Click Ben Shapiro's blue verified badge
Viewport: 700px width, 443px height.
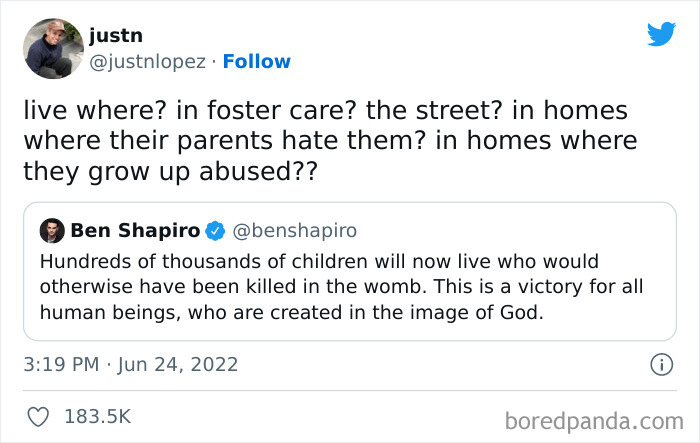214,231
